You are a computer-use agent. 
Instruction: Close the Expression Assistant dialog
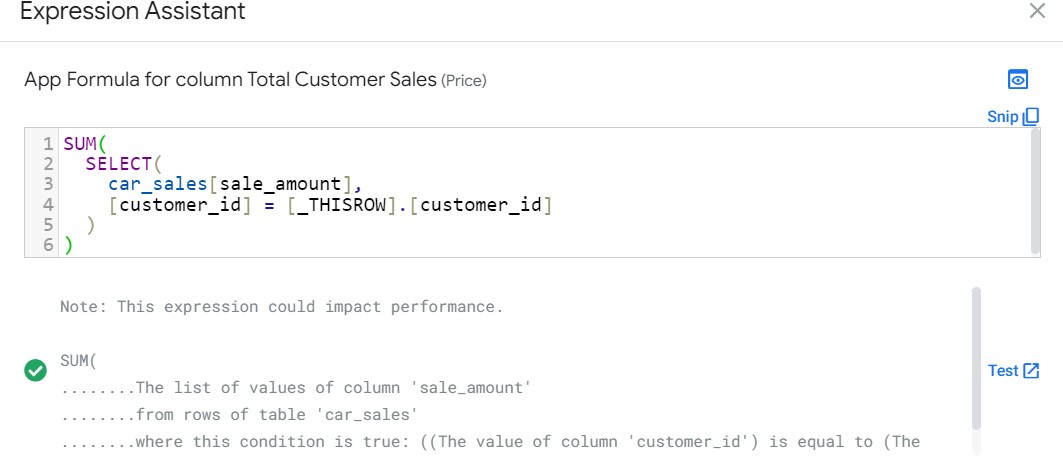click(x=1037, y=12)
